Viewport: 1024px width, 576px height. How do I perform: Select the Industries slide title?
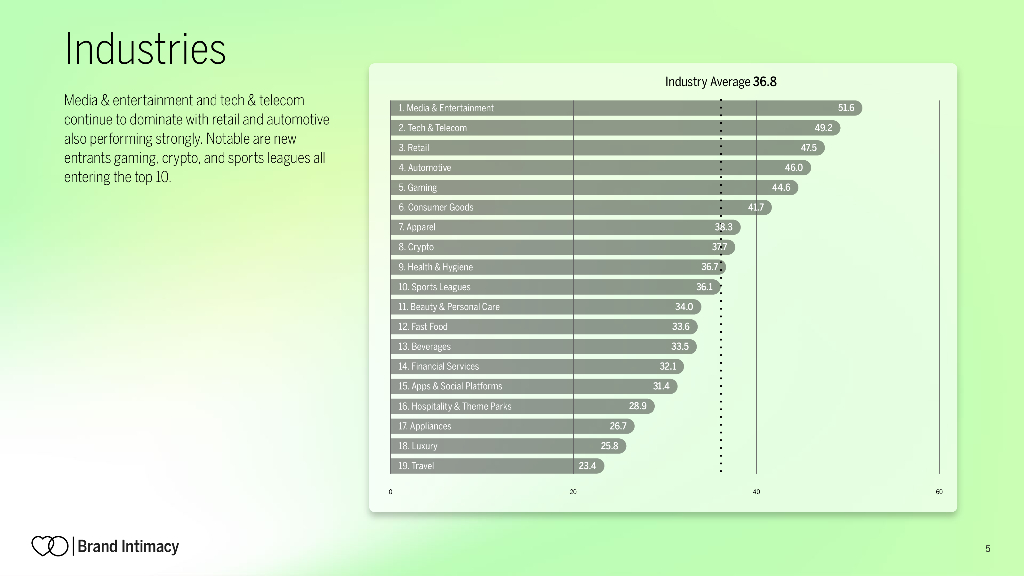coord(146,48)
